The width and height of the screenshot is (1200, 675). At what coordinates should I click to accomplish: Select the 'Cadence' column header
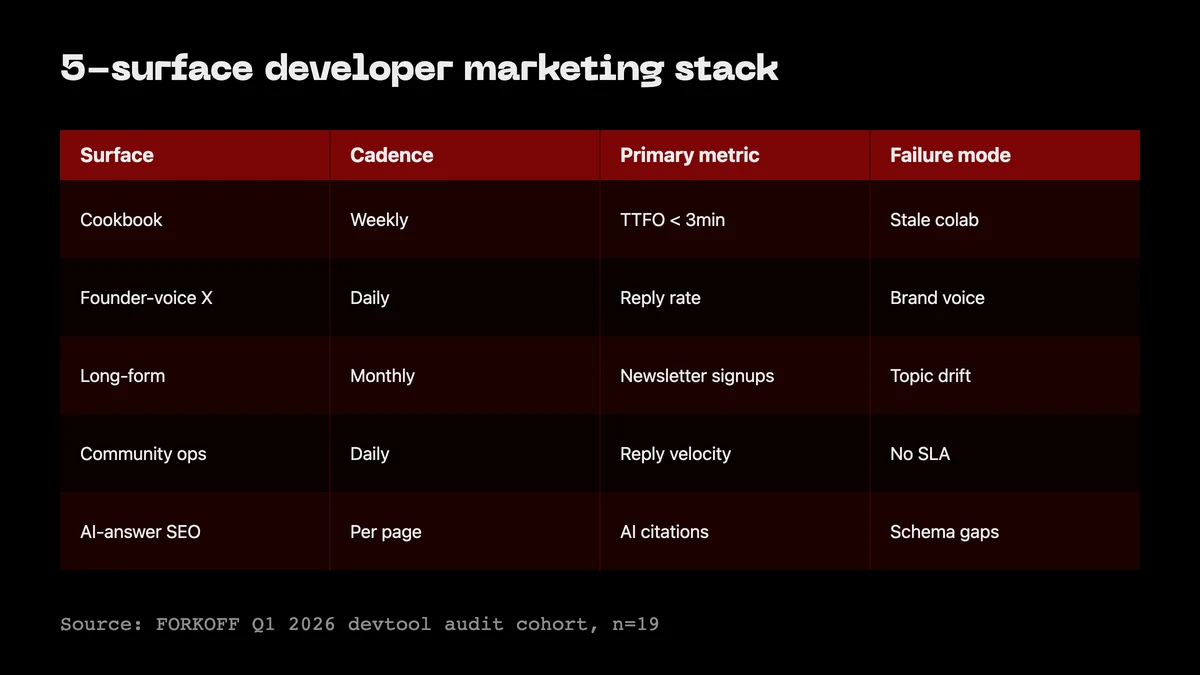(x=465, y=155)
